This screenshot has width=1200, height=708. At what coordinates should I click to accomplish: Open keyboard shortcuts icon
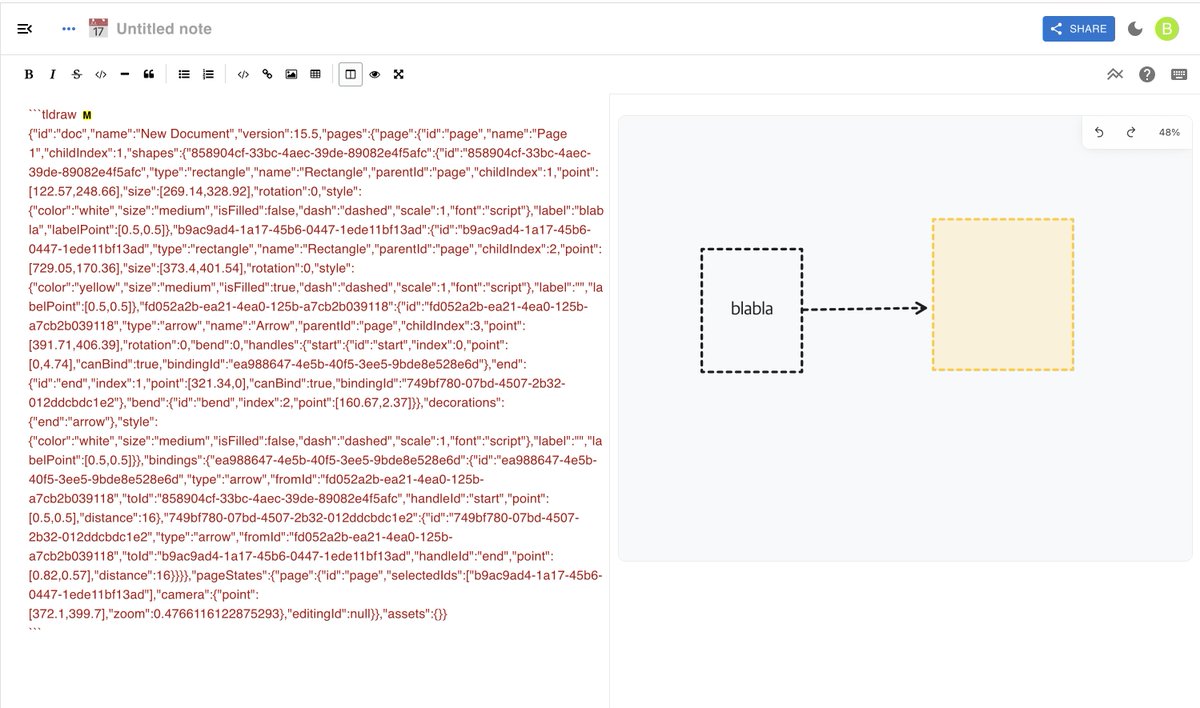click(1179, 74)
